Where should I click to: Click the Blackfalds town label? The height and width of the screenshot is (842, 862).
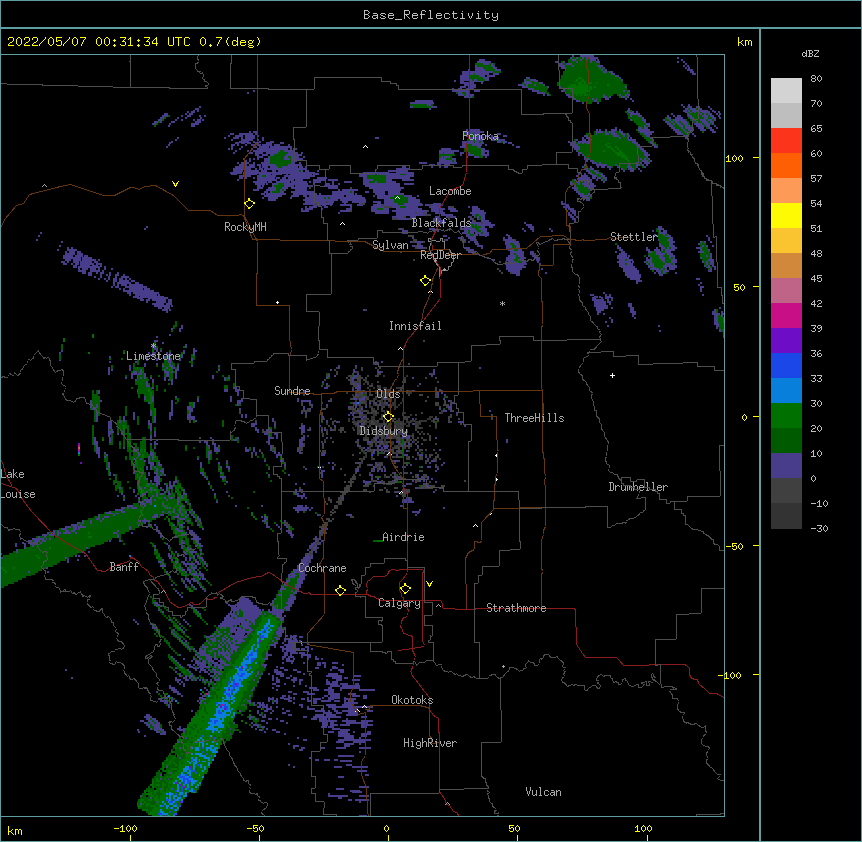pos(441,223)
